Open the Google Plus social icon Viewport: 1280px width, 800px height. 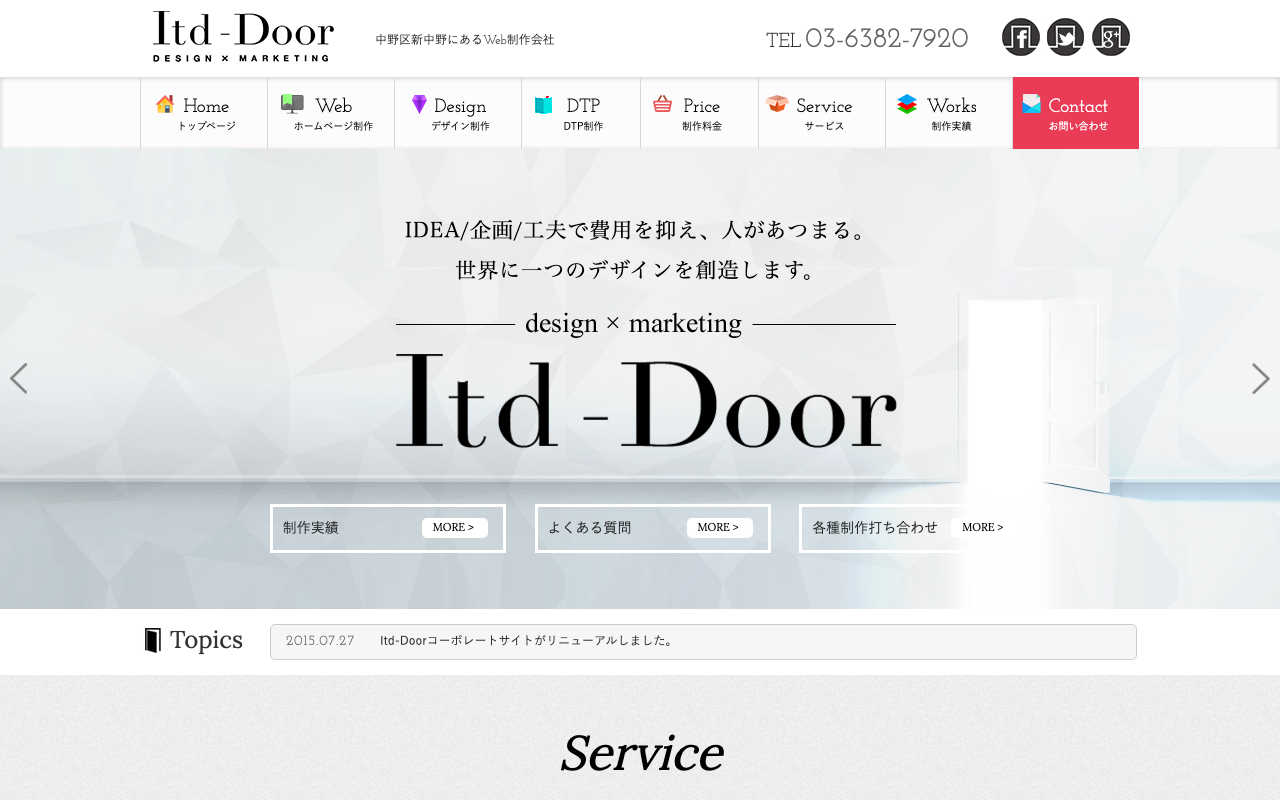pos(1110,37)
